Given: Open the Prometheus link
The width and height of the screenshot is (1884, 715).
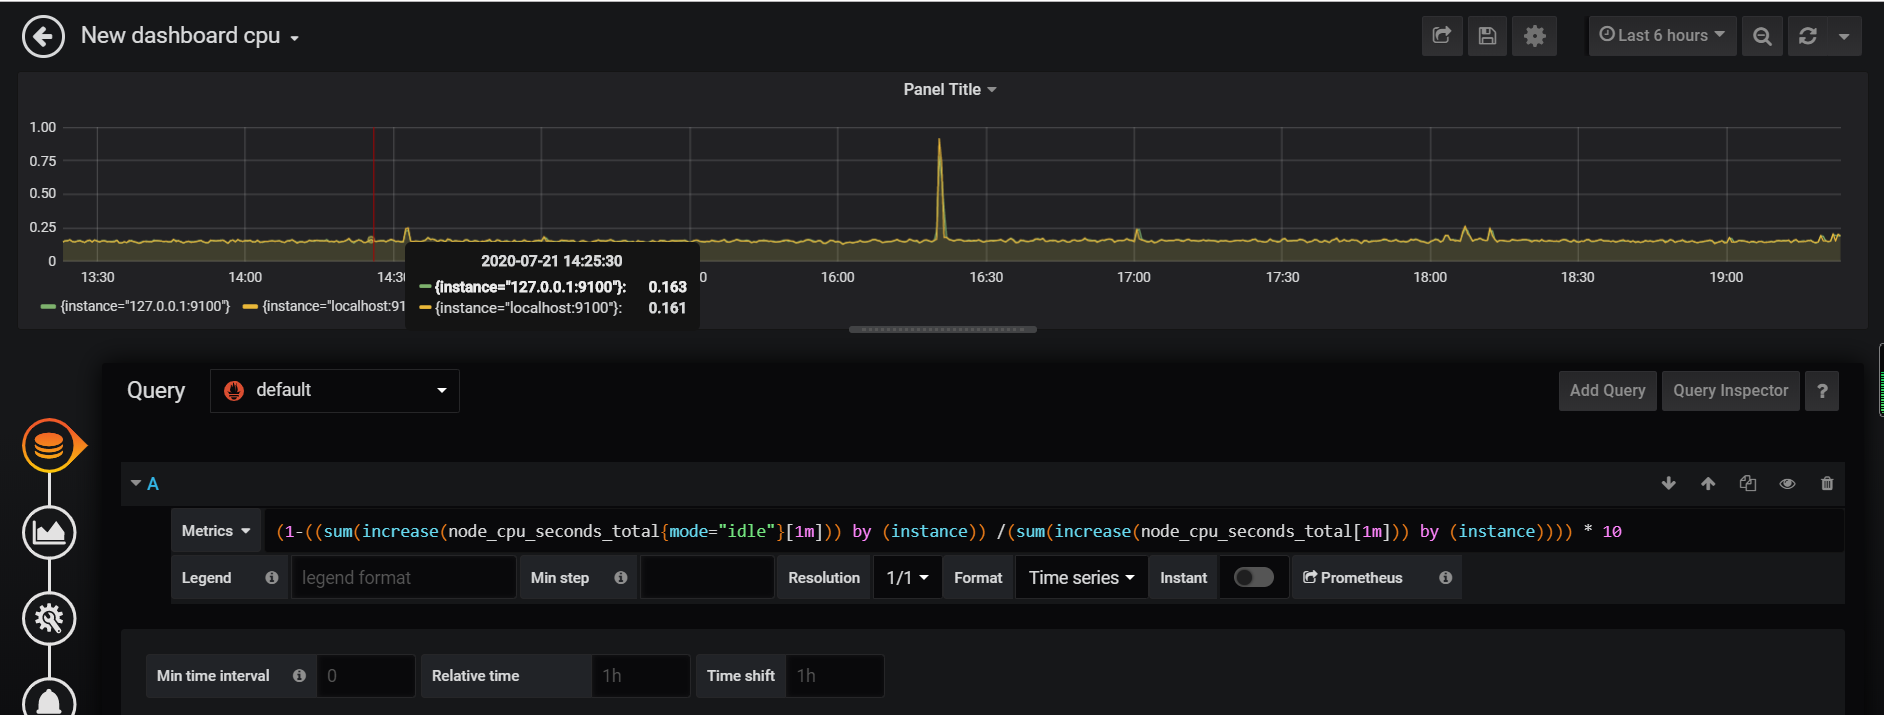Looking at the screenshot, I should point(1352,578).
